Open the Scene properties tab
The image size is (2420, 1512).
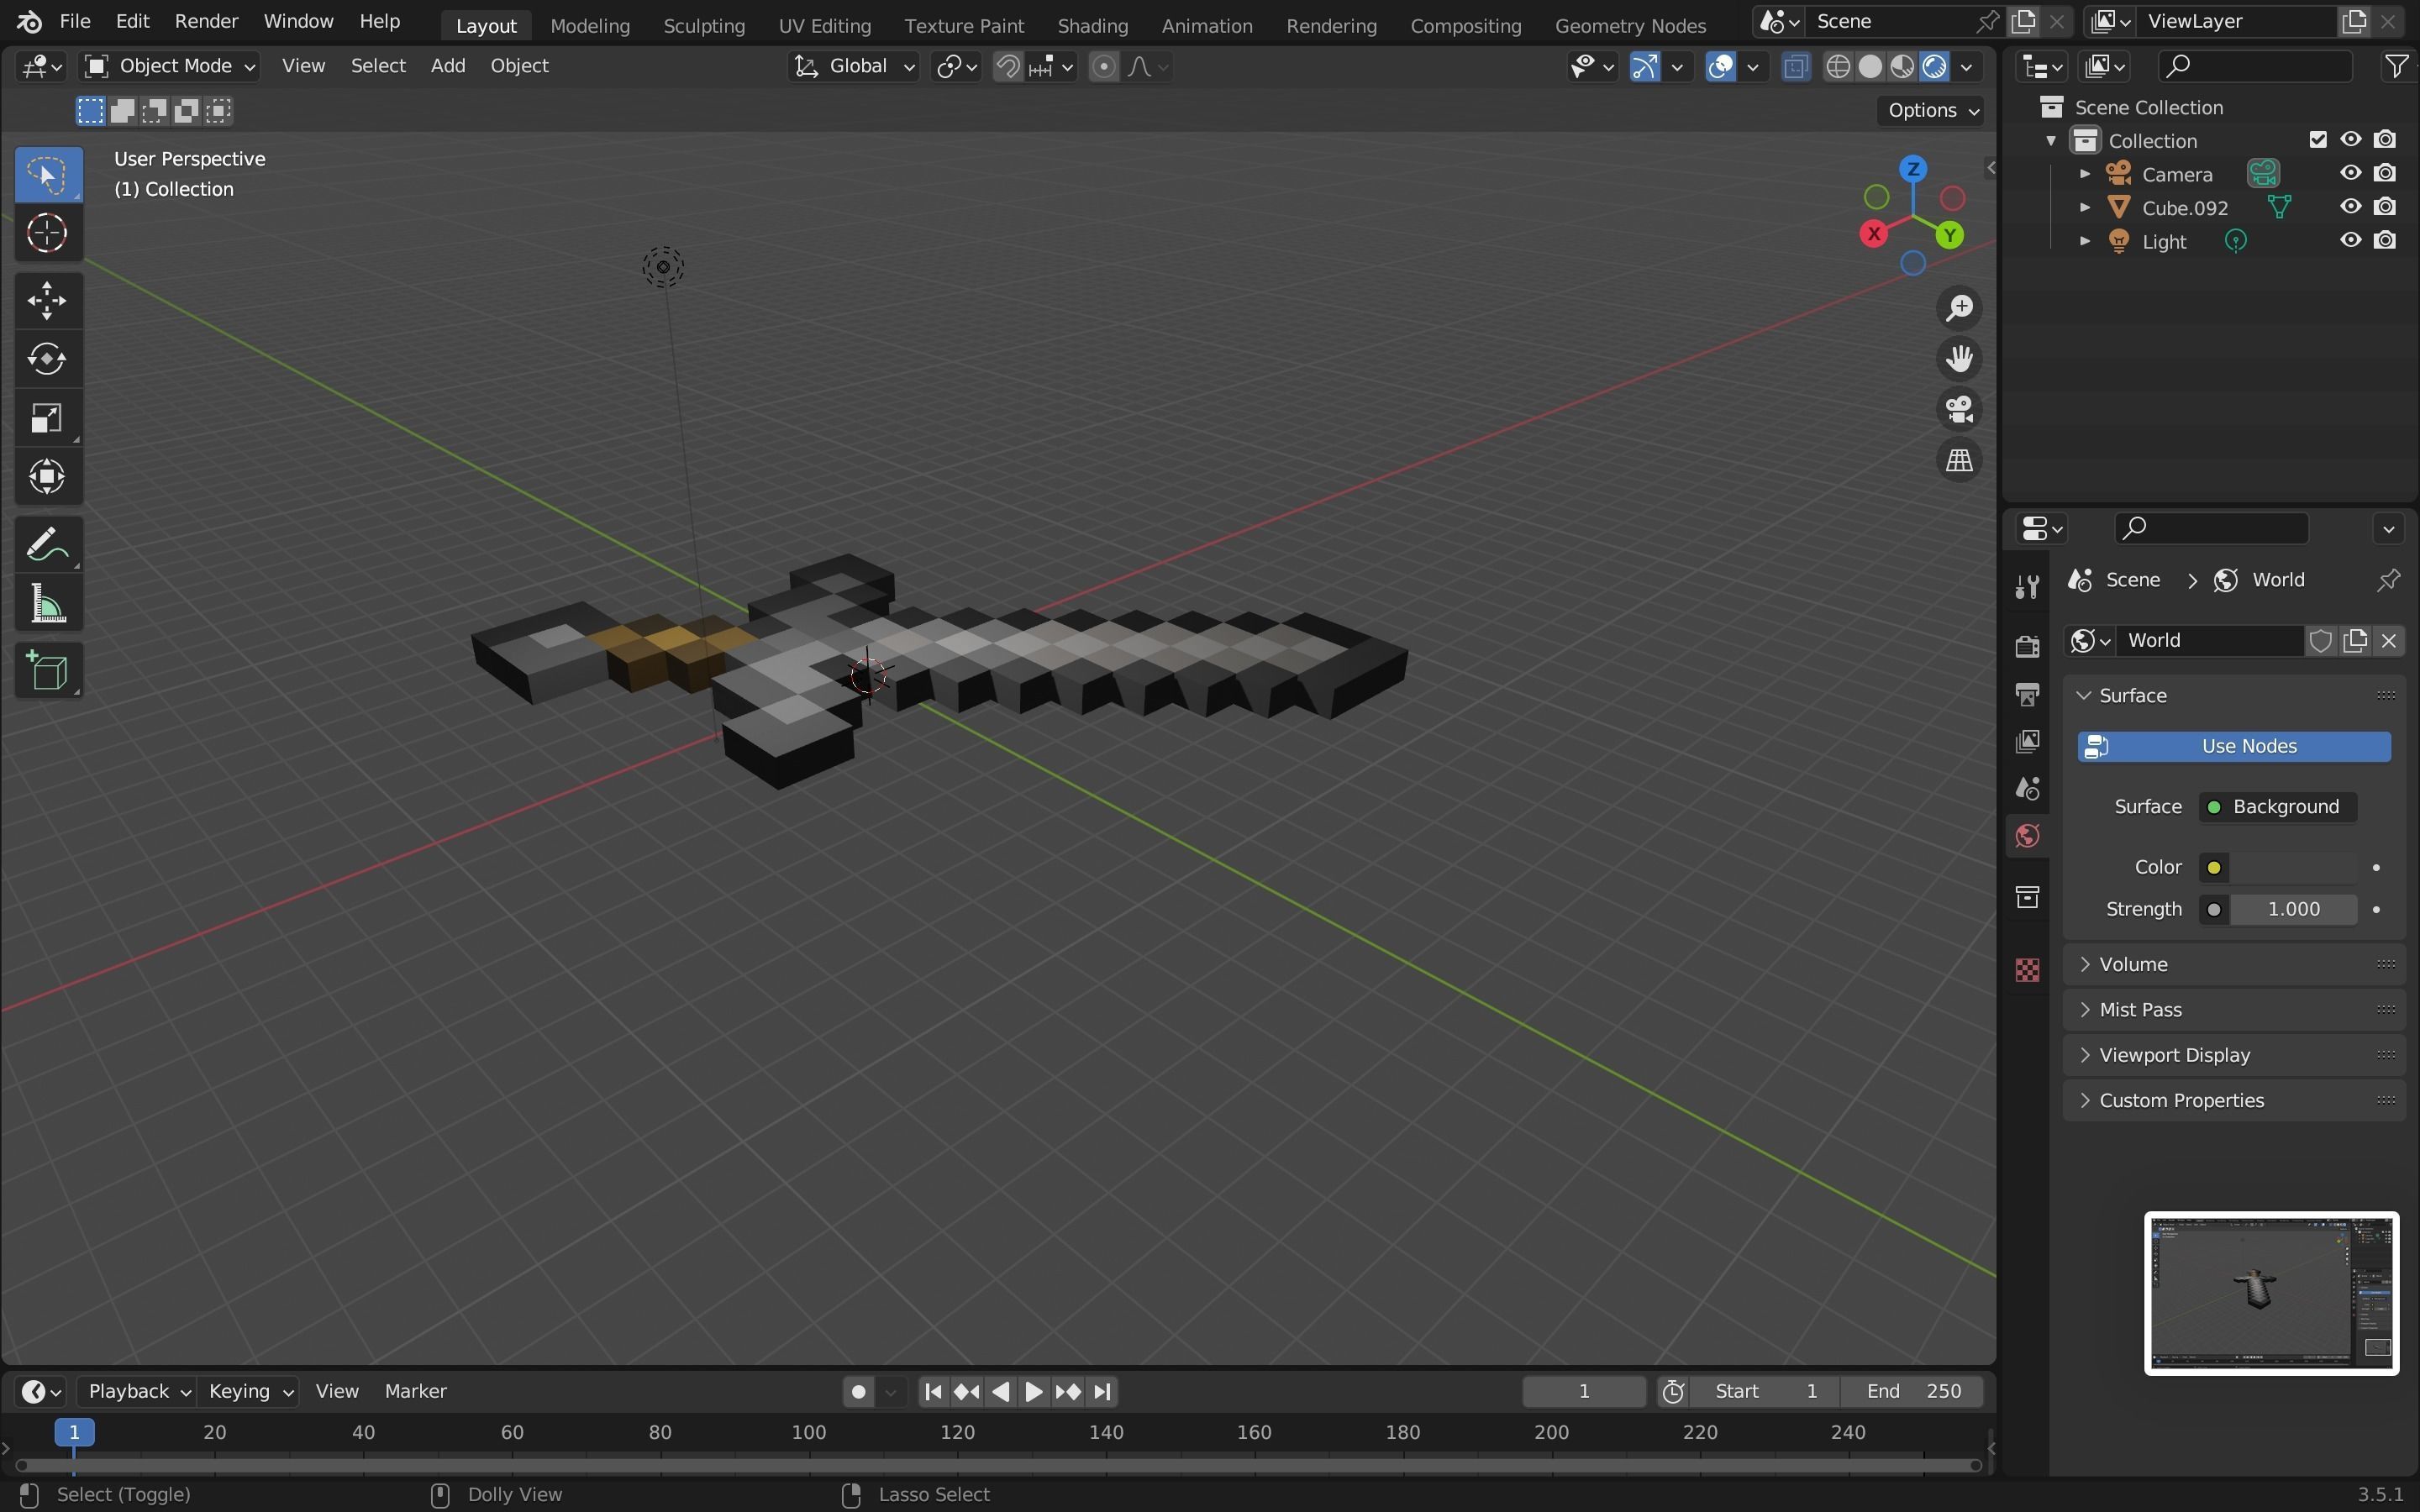pyautogui.click(x=2027, y=789)
